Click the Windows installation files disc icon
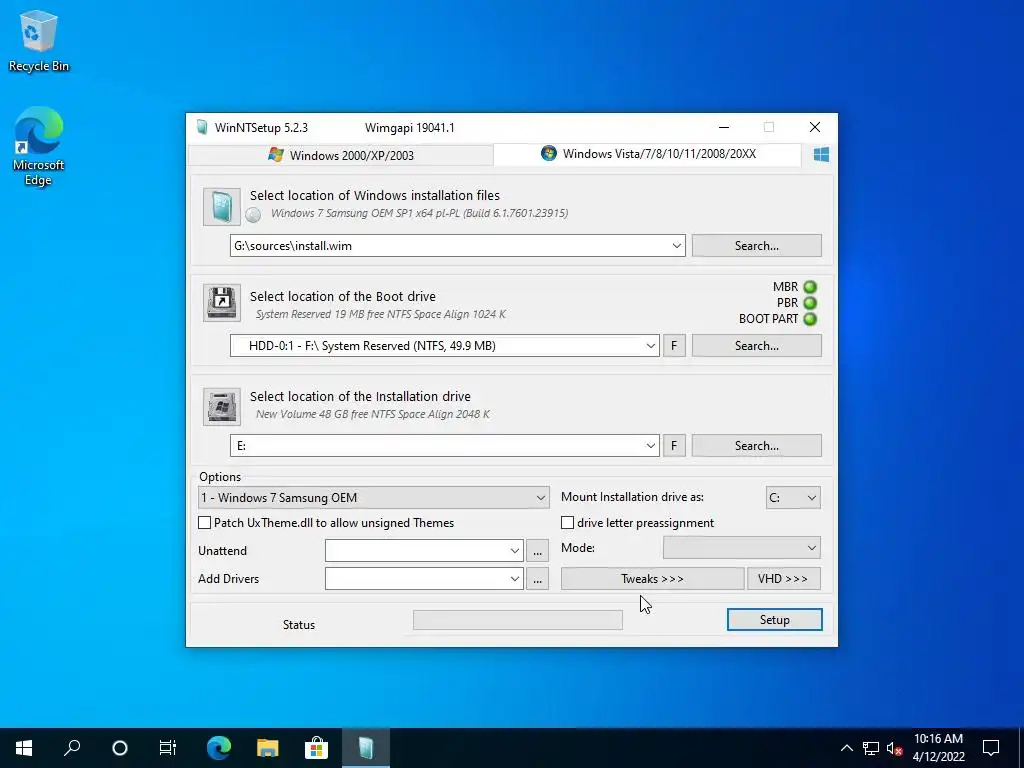Screen dimensions: 1024x768 [x=221, y=207]
